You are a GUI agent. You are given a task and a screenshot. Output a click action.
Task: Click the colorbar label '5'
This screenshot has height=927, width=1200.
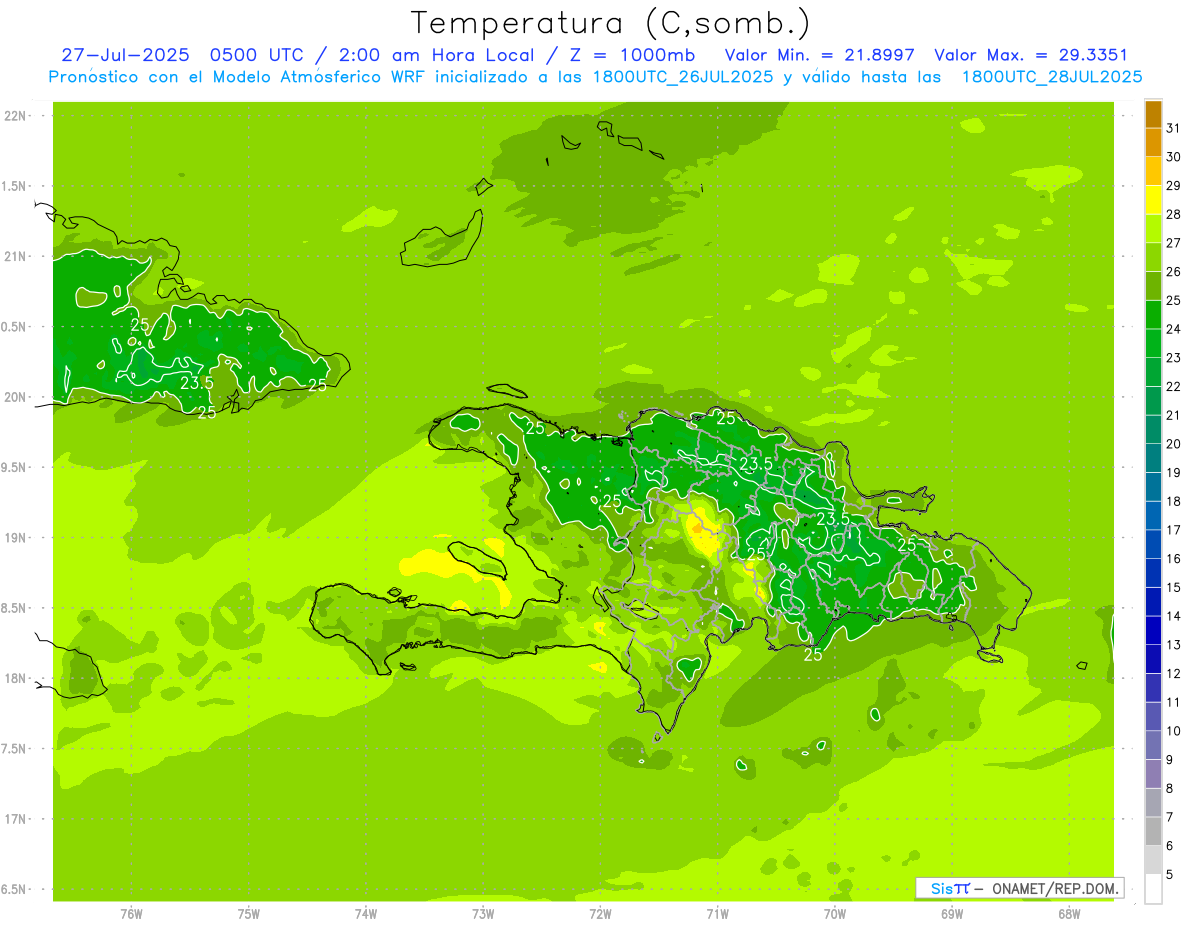pos(1170,875)
